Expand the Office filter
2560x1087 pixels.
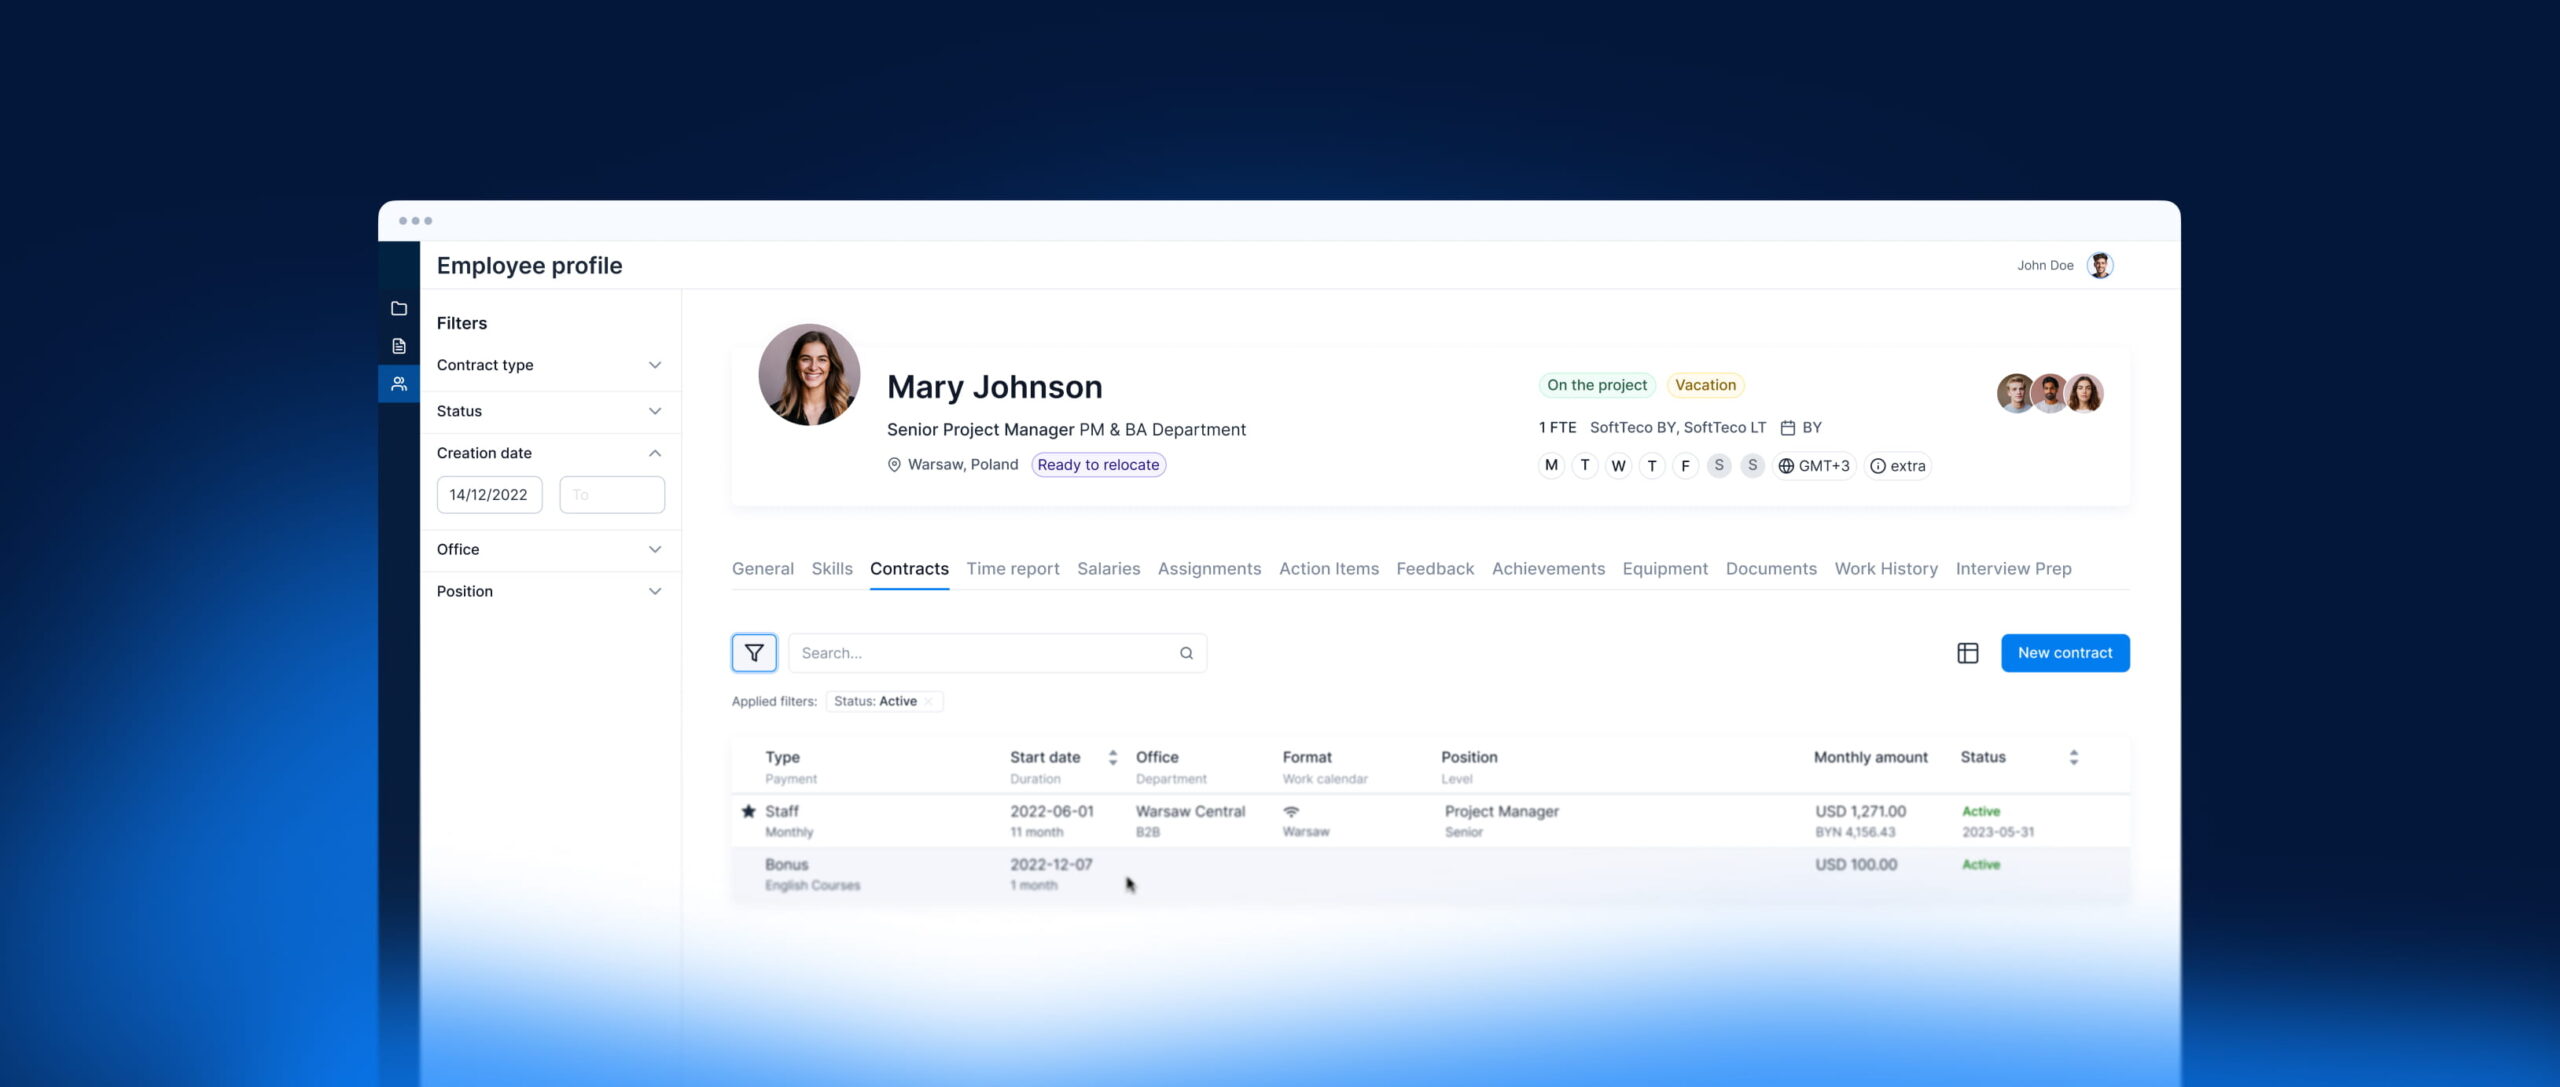(550, 549)
